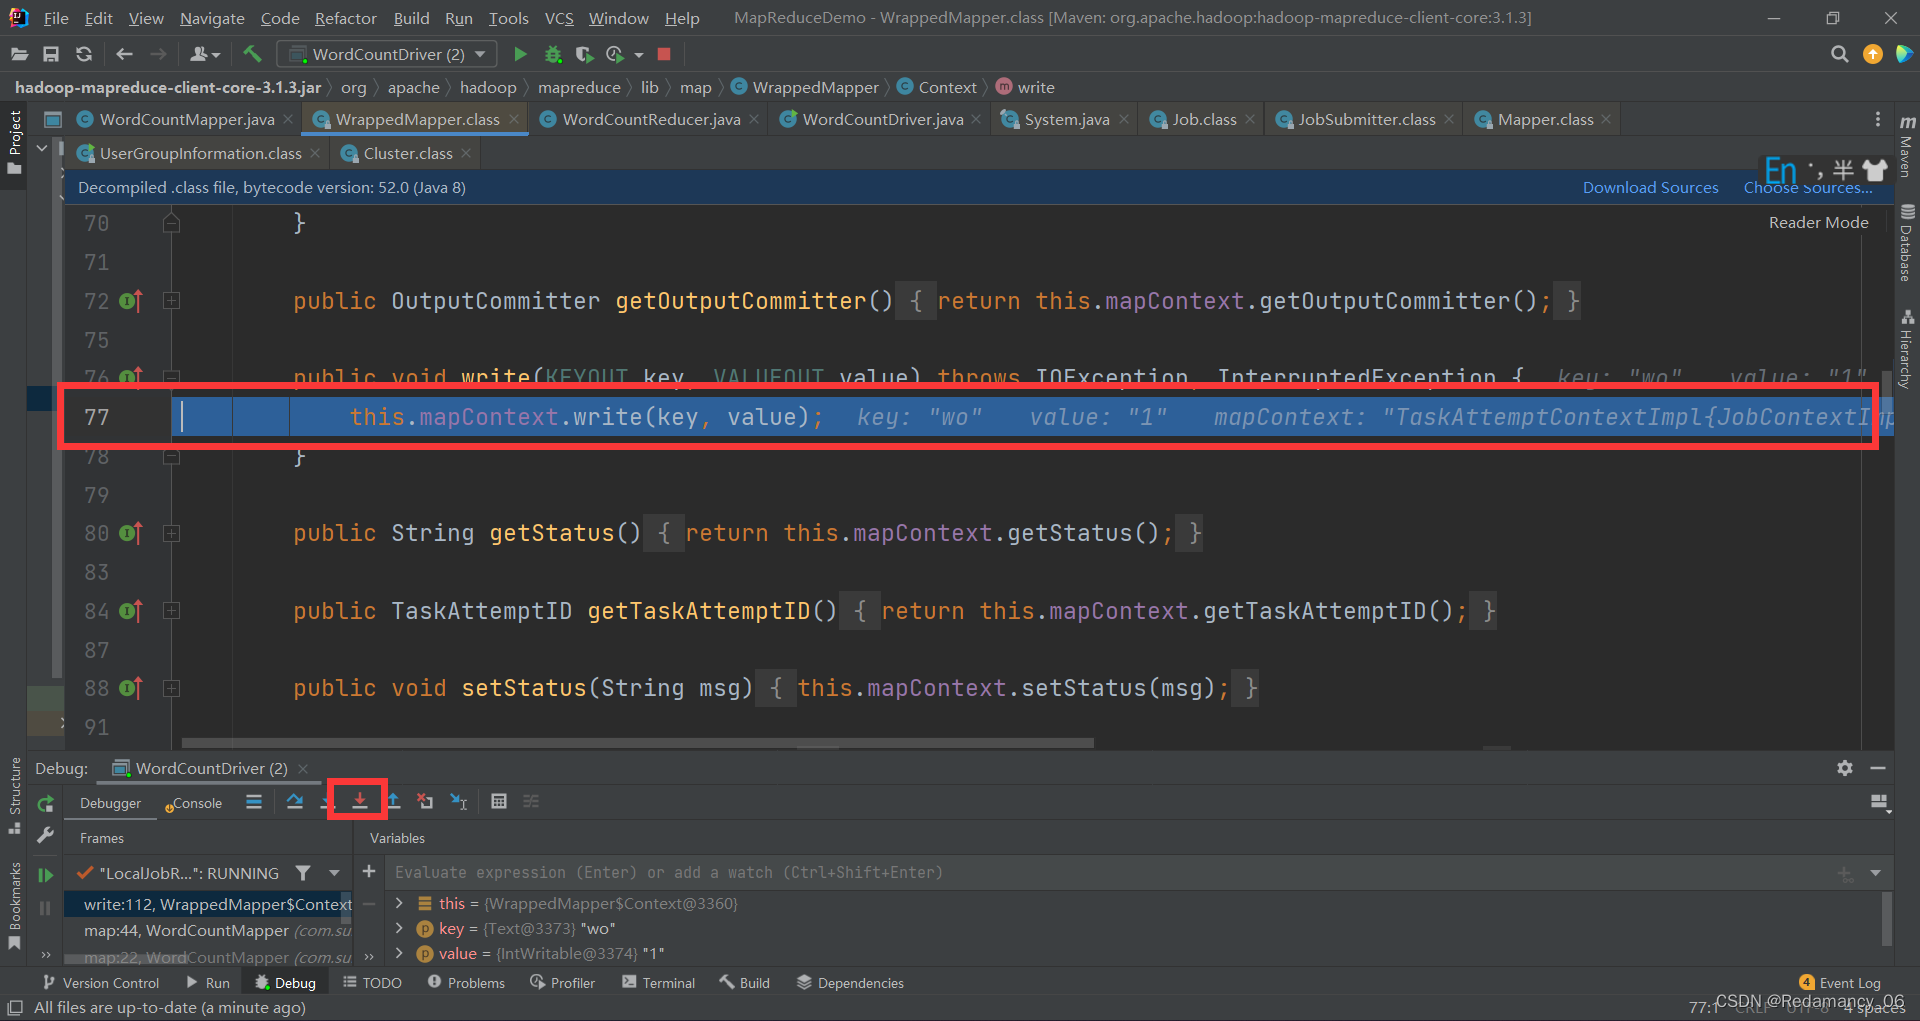This screenshot has width=1920, height=1021.
Task: Open debugger settings wrench icon
Action: point(45,834)
